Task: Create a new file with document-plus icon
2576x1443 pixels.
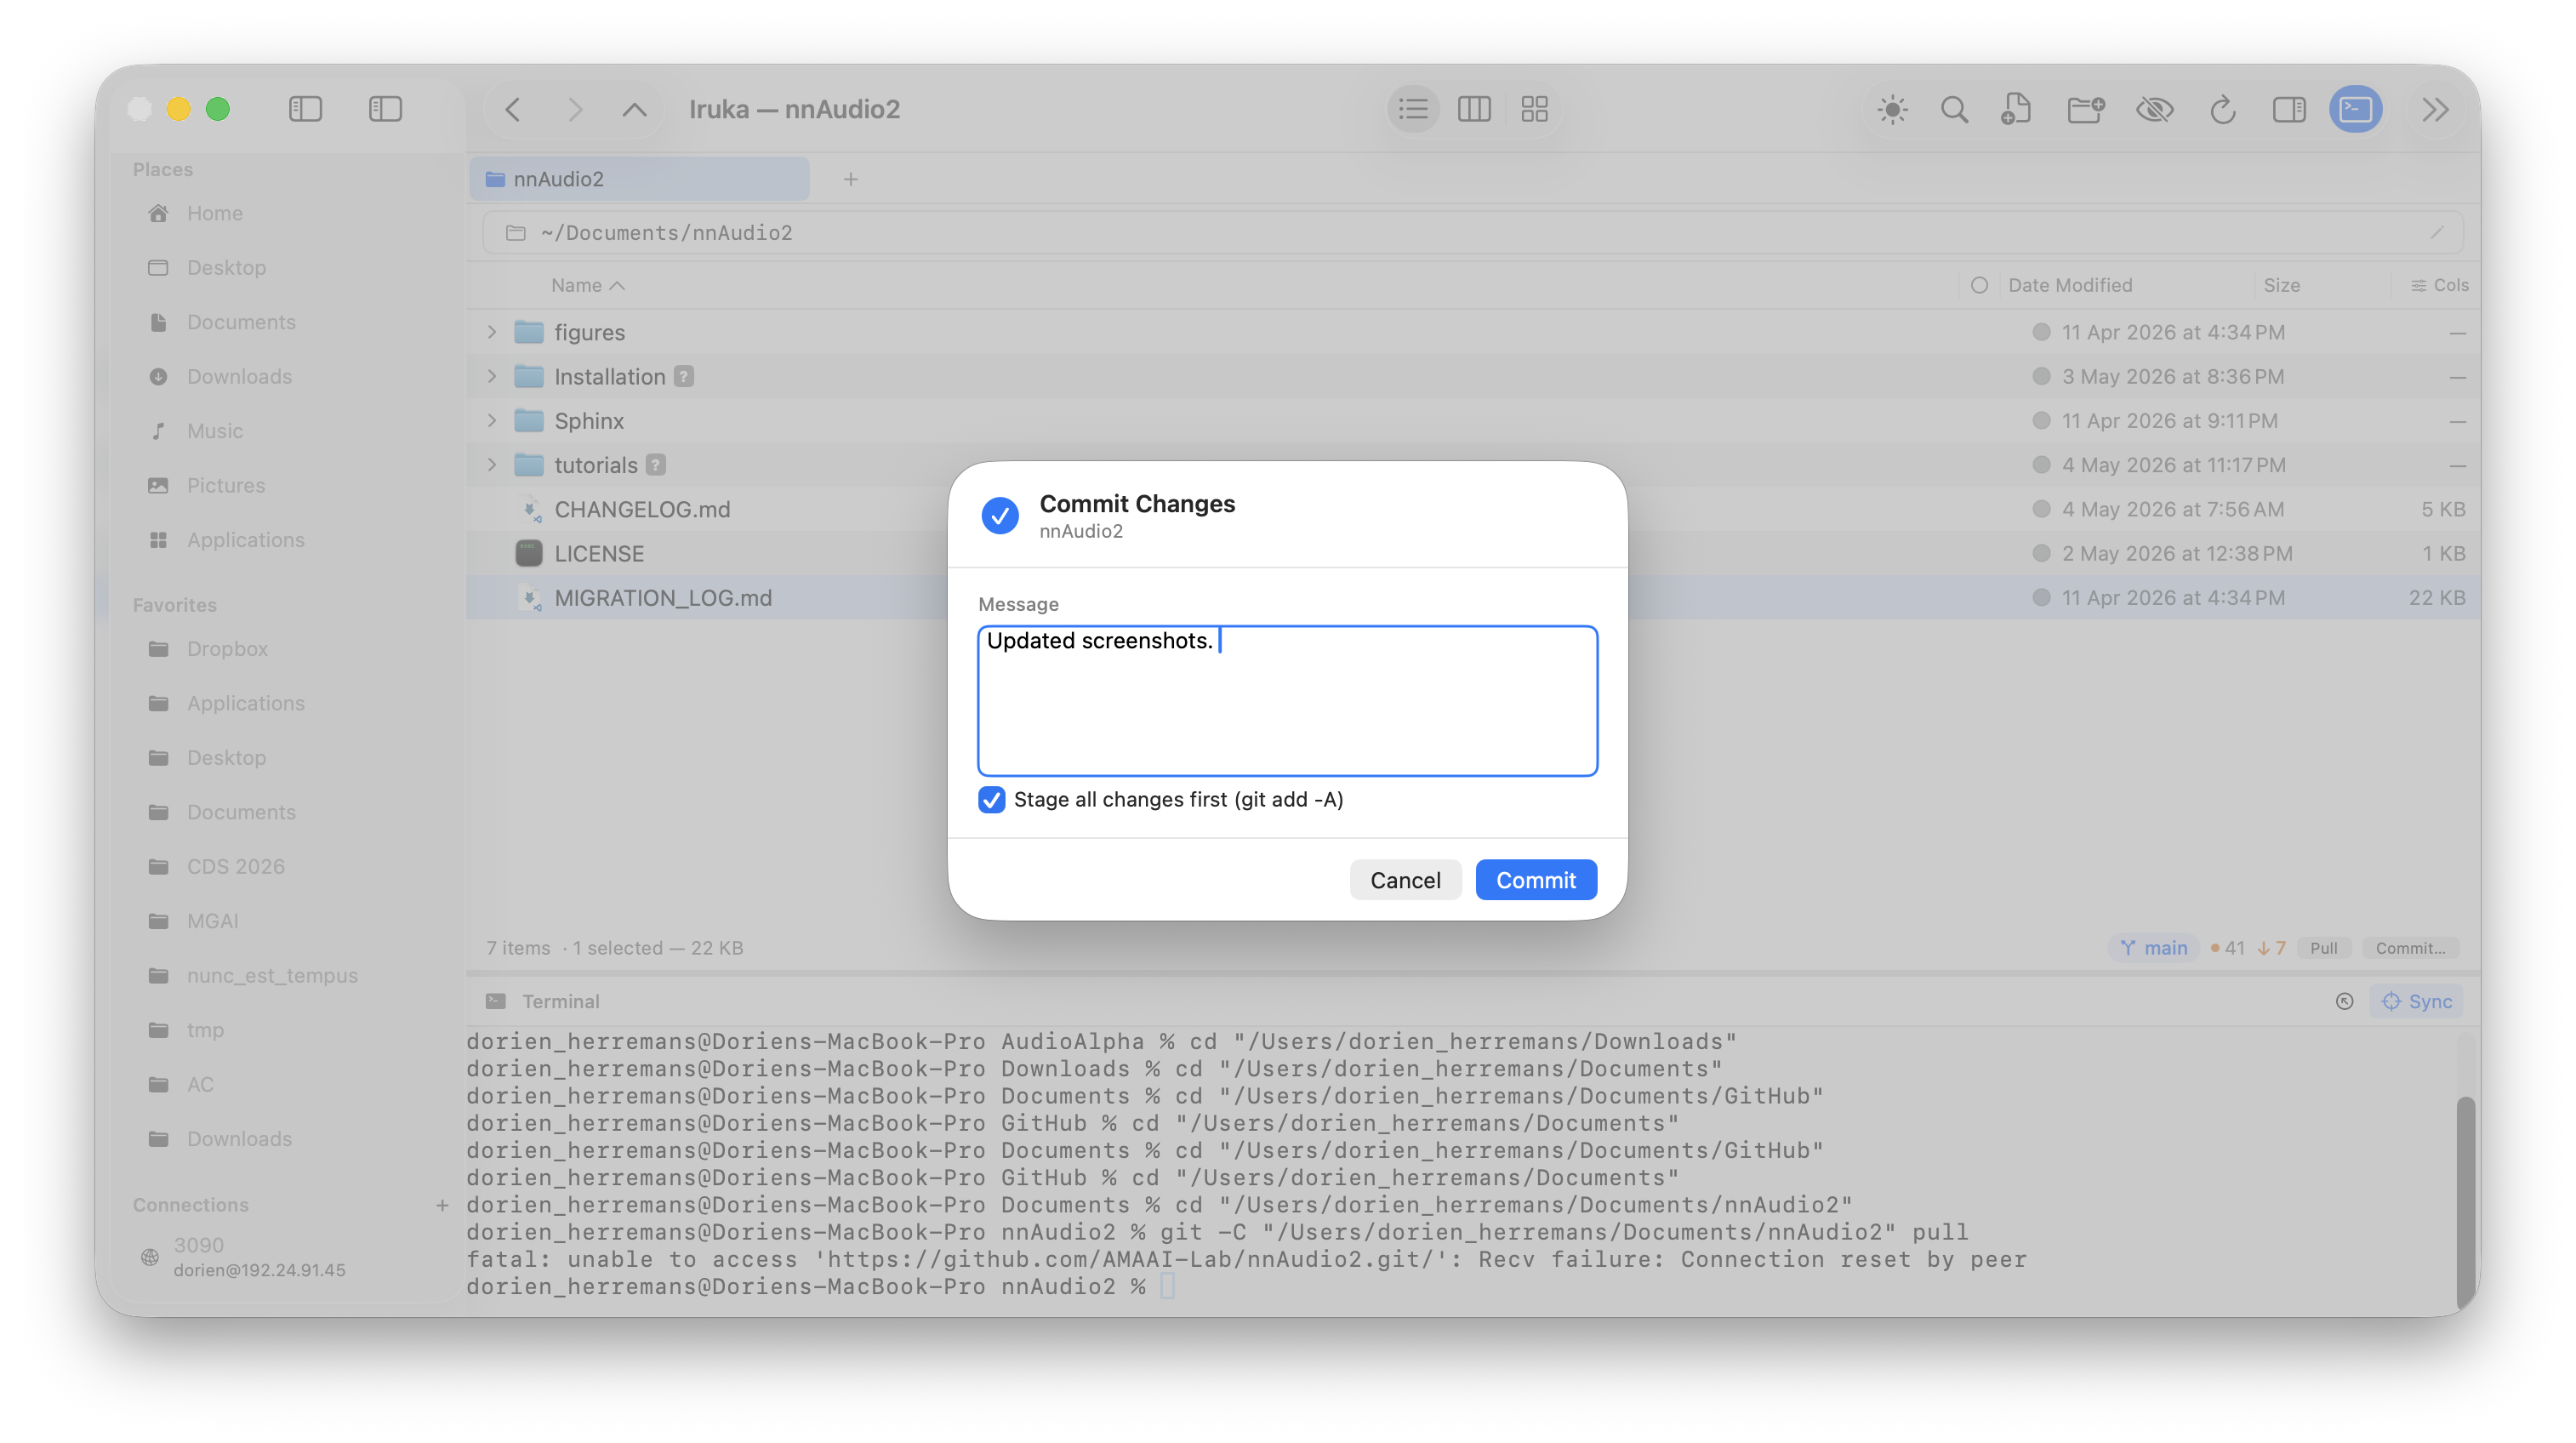Action: 2016,109
